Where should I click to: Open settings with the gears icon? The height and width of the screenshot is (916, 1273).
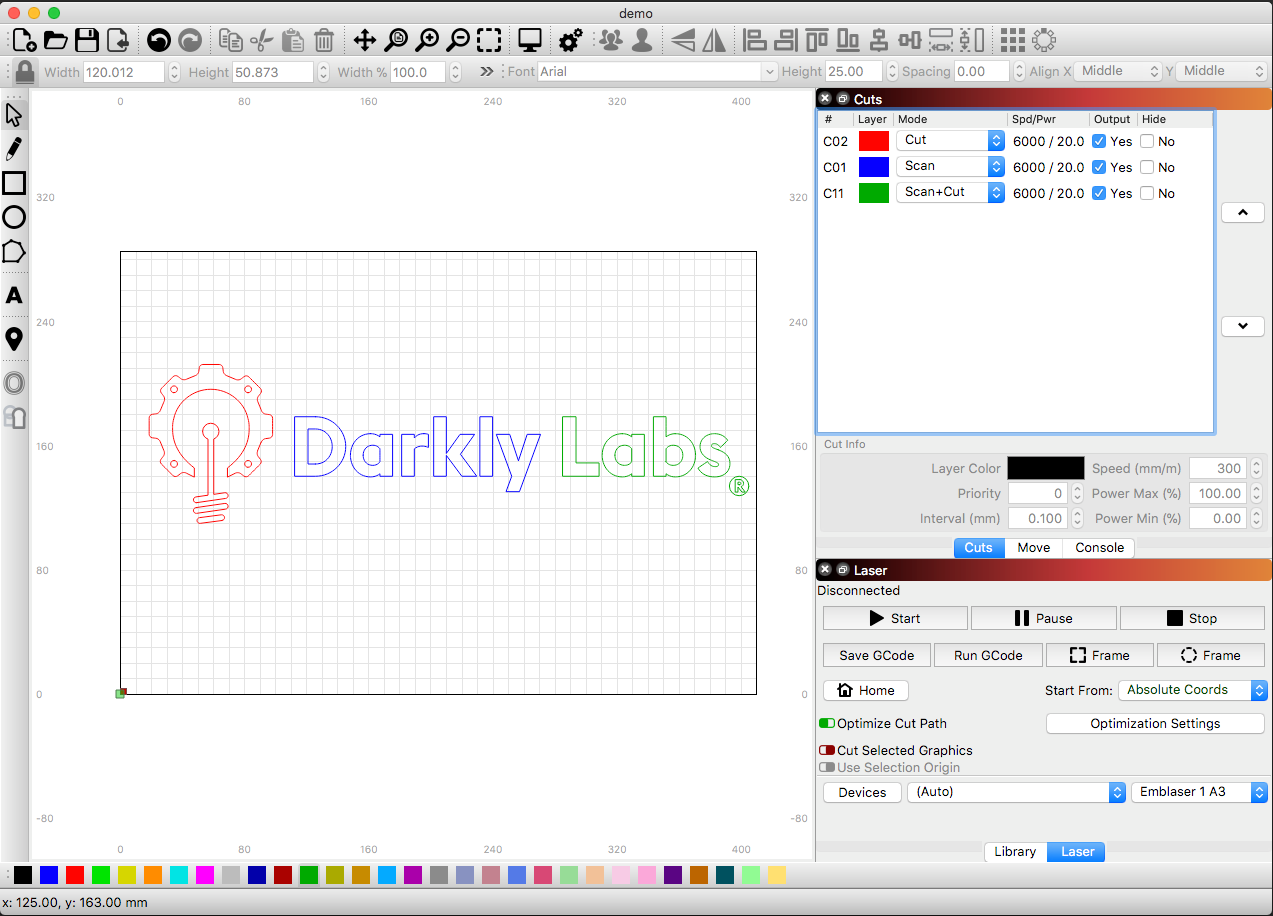point(571,40)
